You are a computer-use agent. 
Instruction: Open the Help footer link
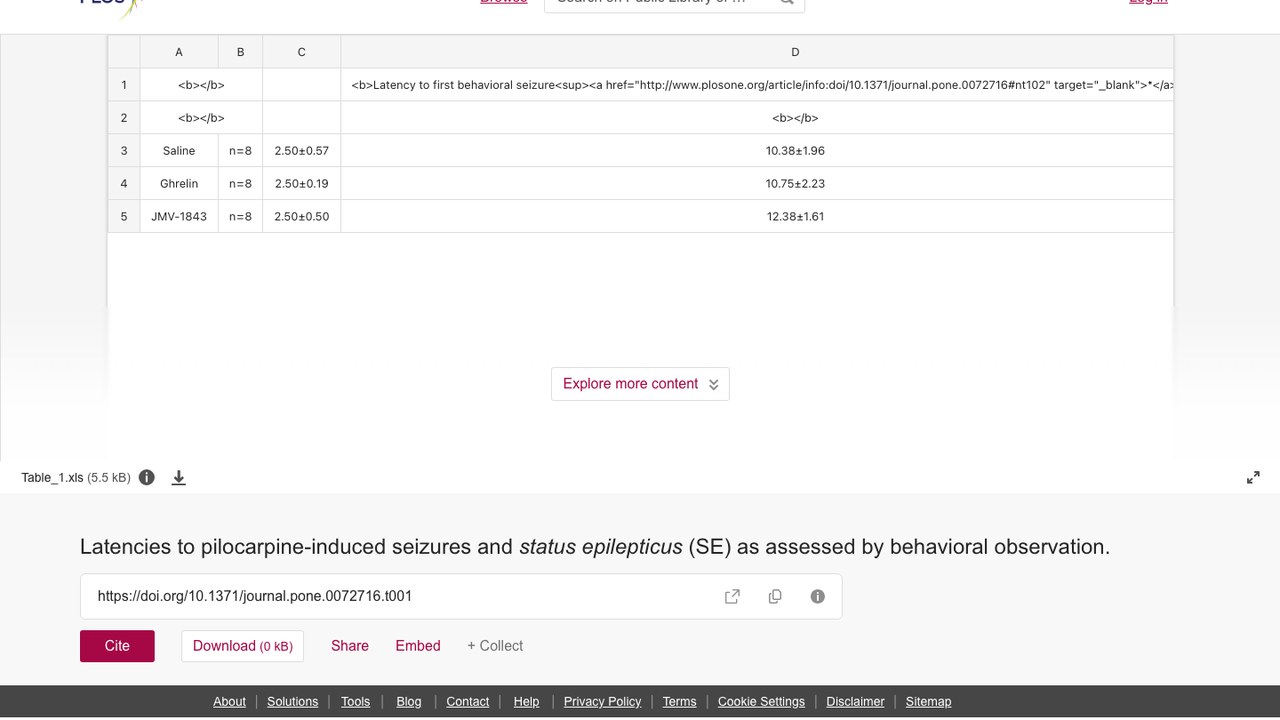tap(526, 701)
